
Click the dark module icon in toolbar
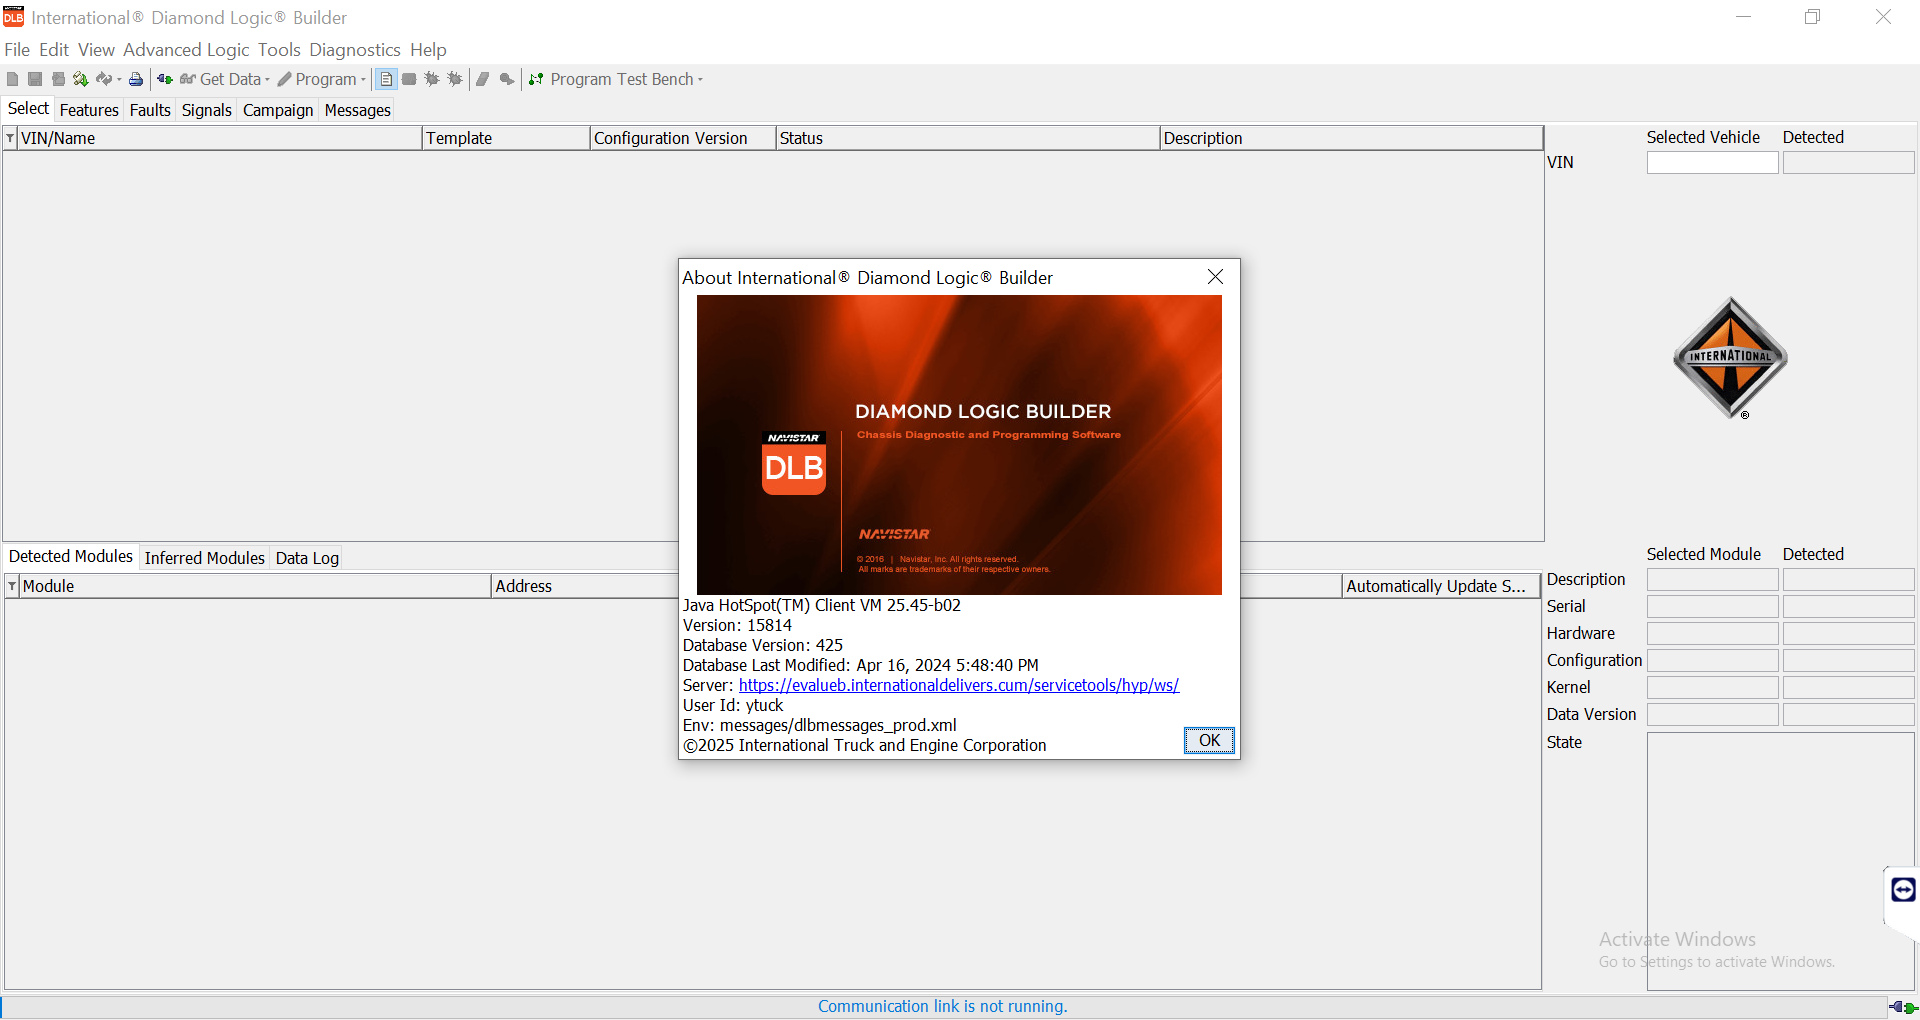(x=409, y=79)
